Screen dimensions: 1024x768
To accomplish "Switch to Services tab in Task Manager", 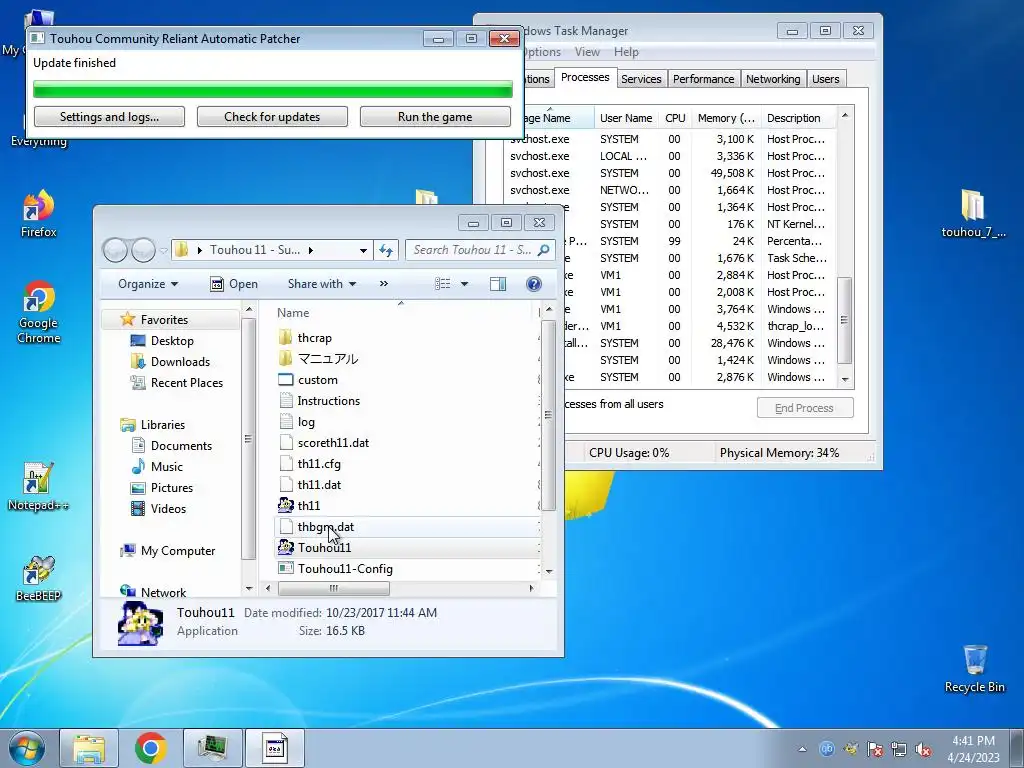I will 641,79.
